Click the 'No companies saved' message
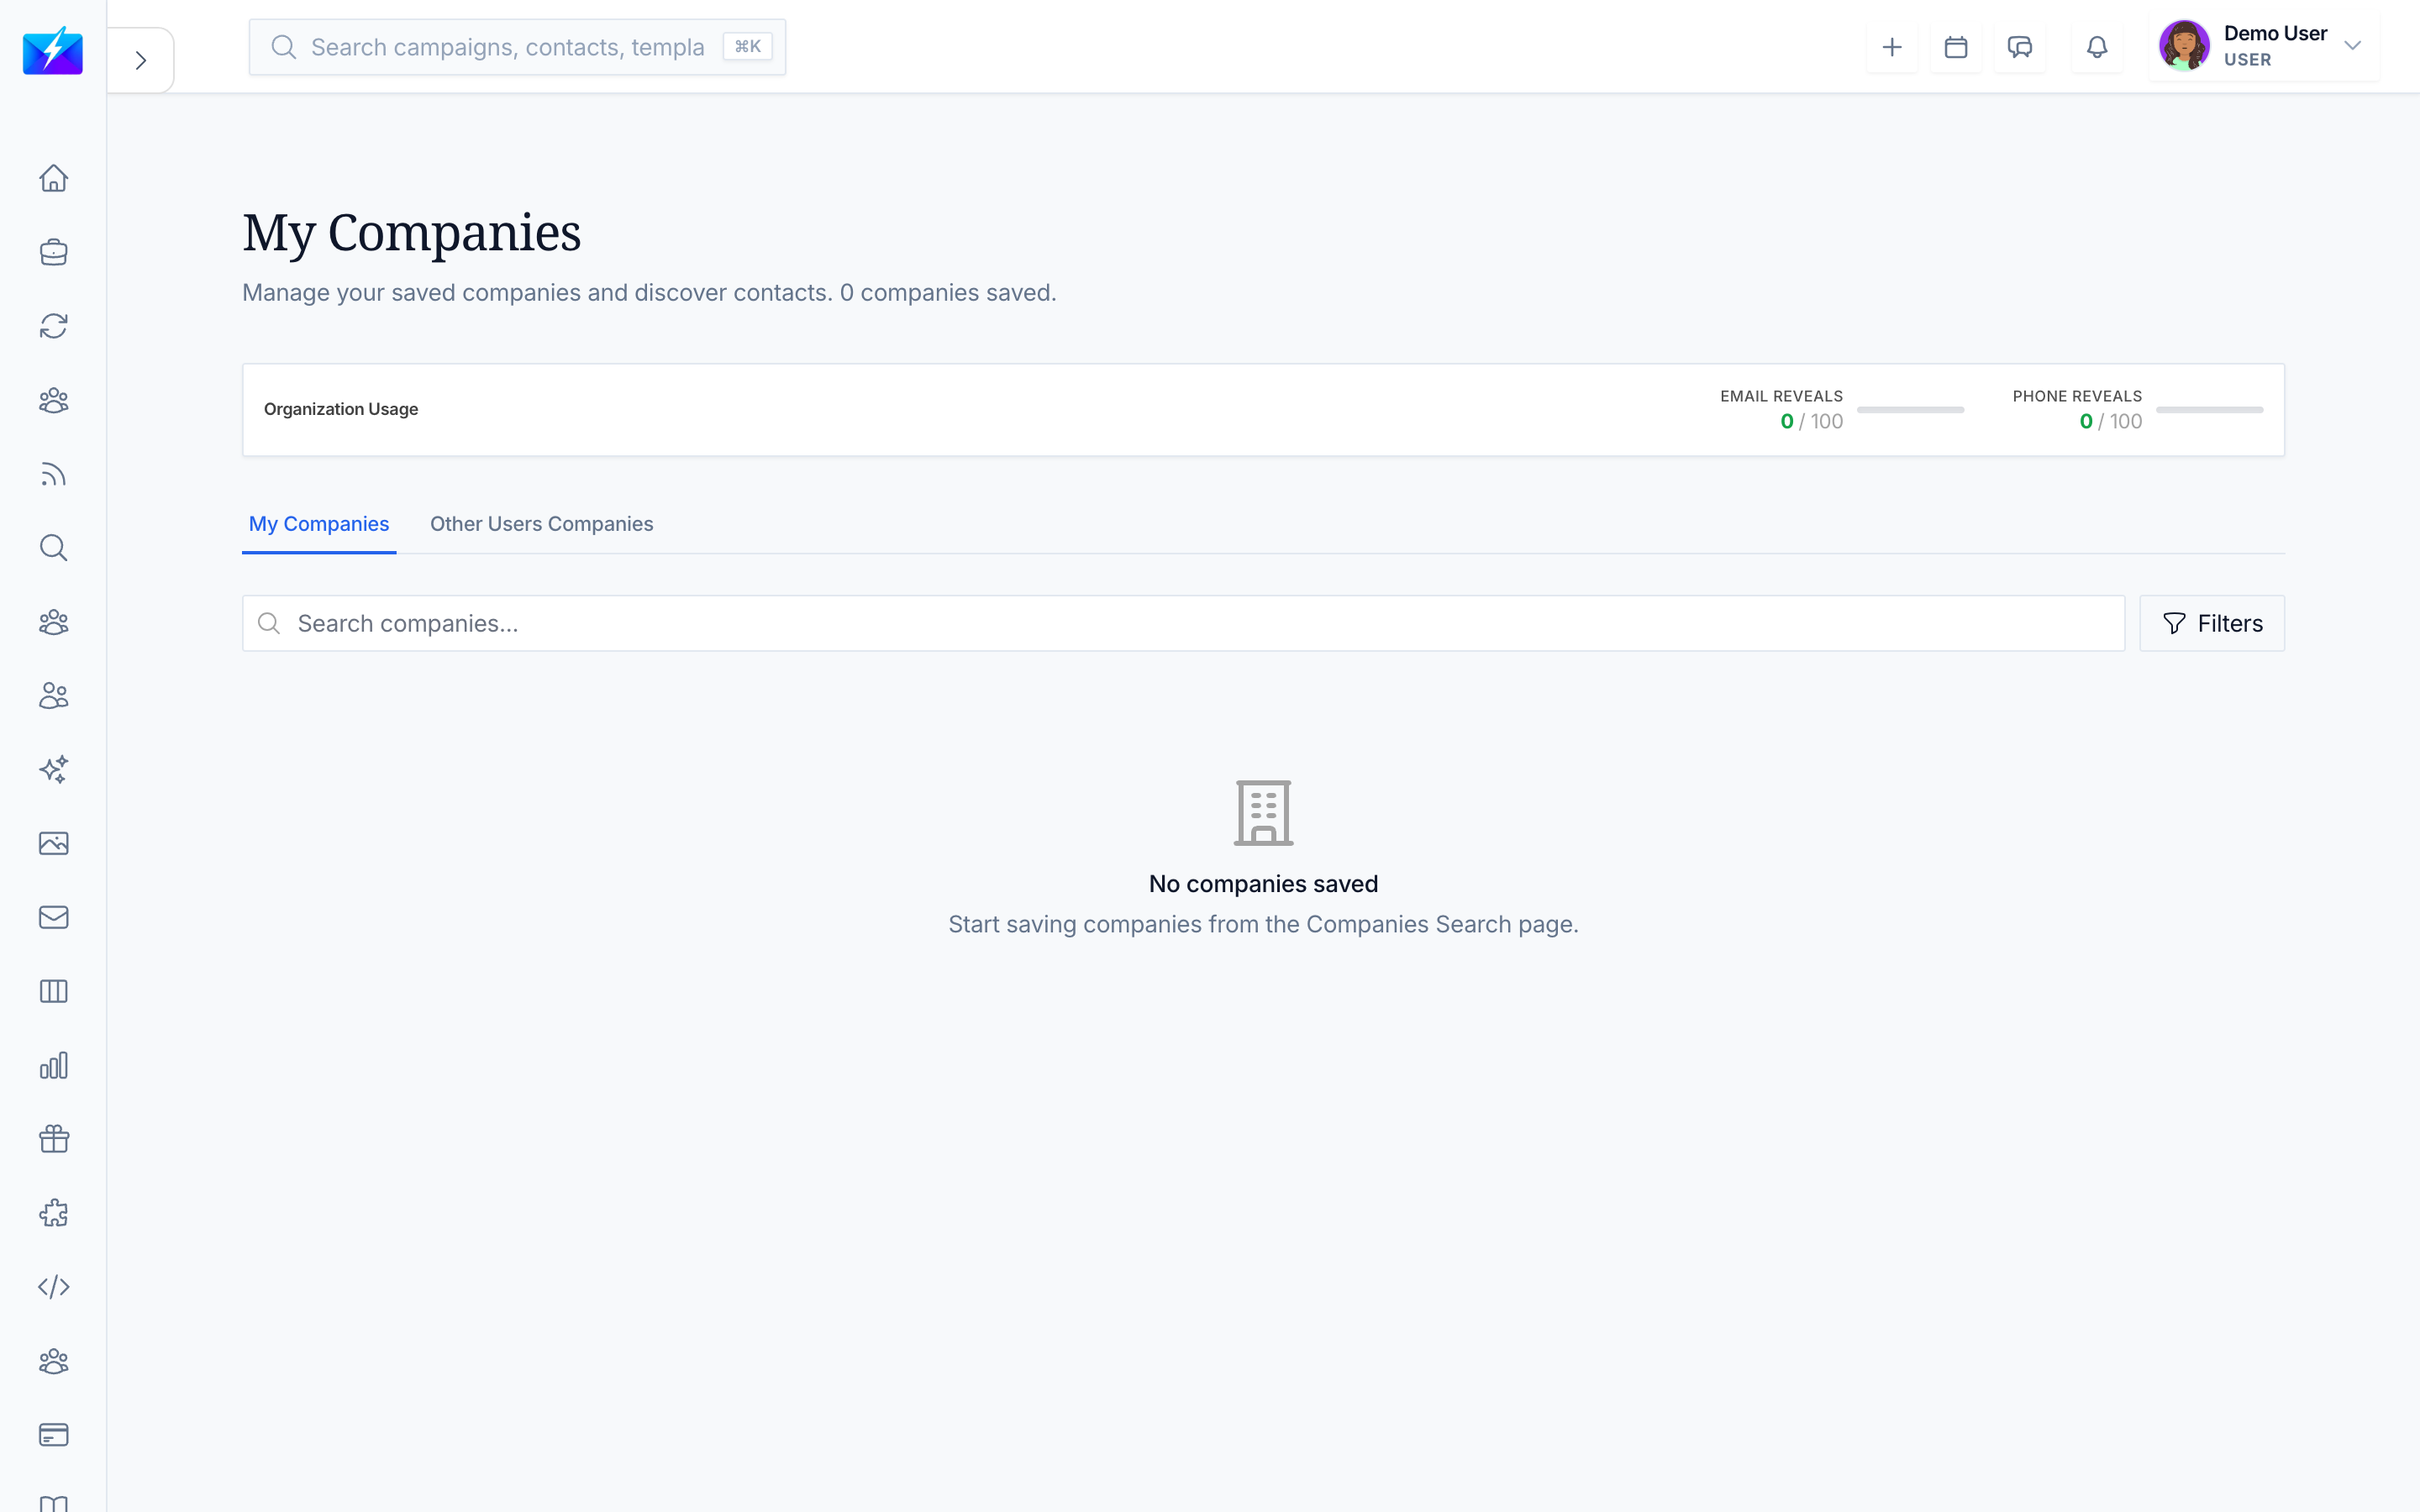The image size is (2420, 1512). (x=1263, y=884)
